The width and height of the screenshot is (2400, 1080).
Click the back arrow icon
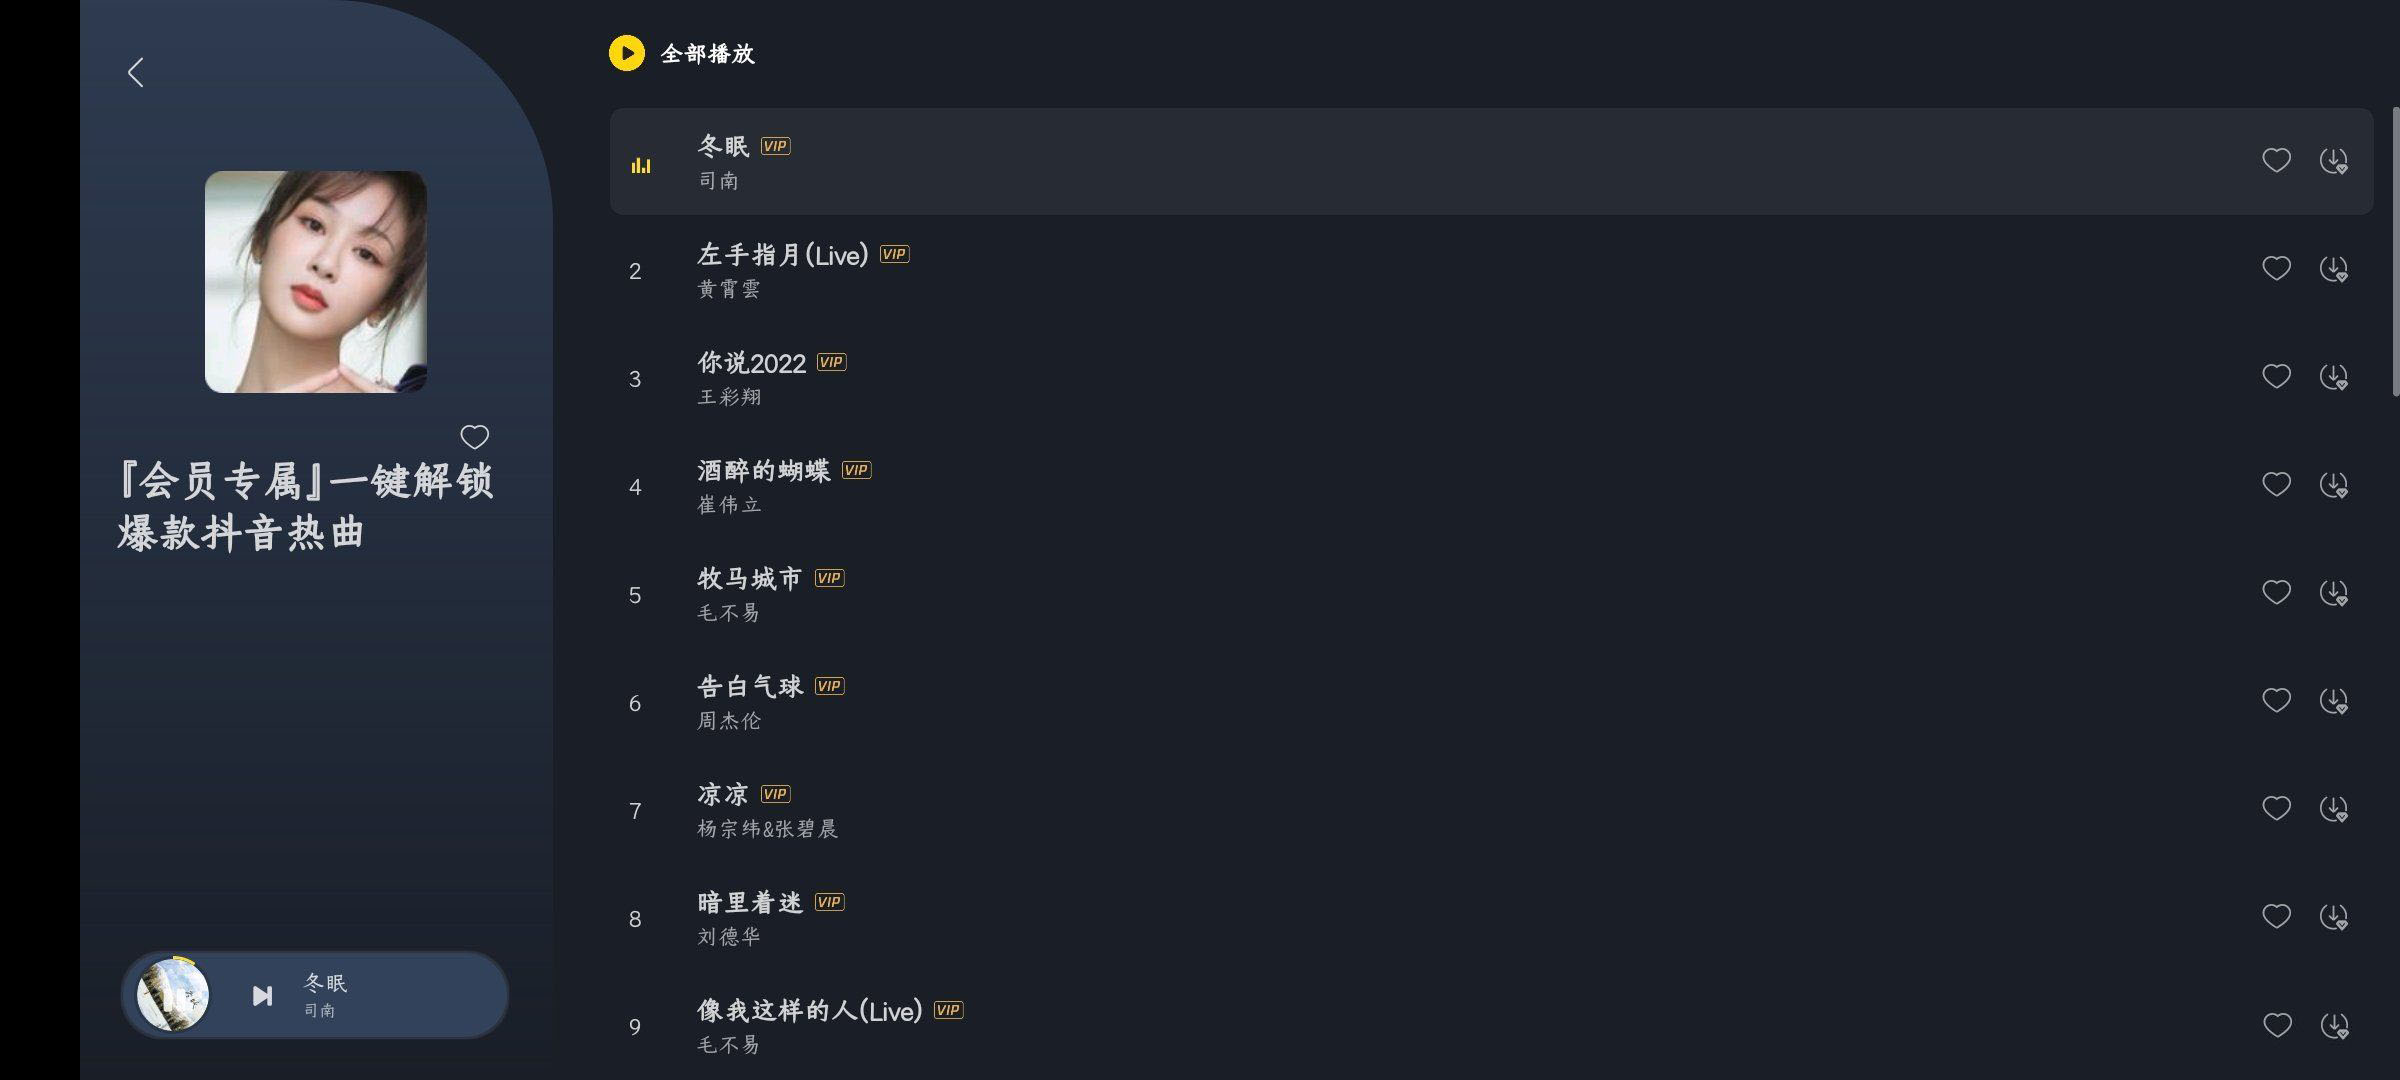click(136, 72)
